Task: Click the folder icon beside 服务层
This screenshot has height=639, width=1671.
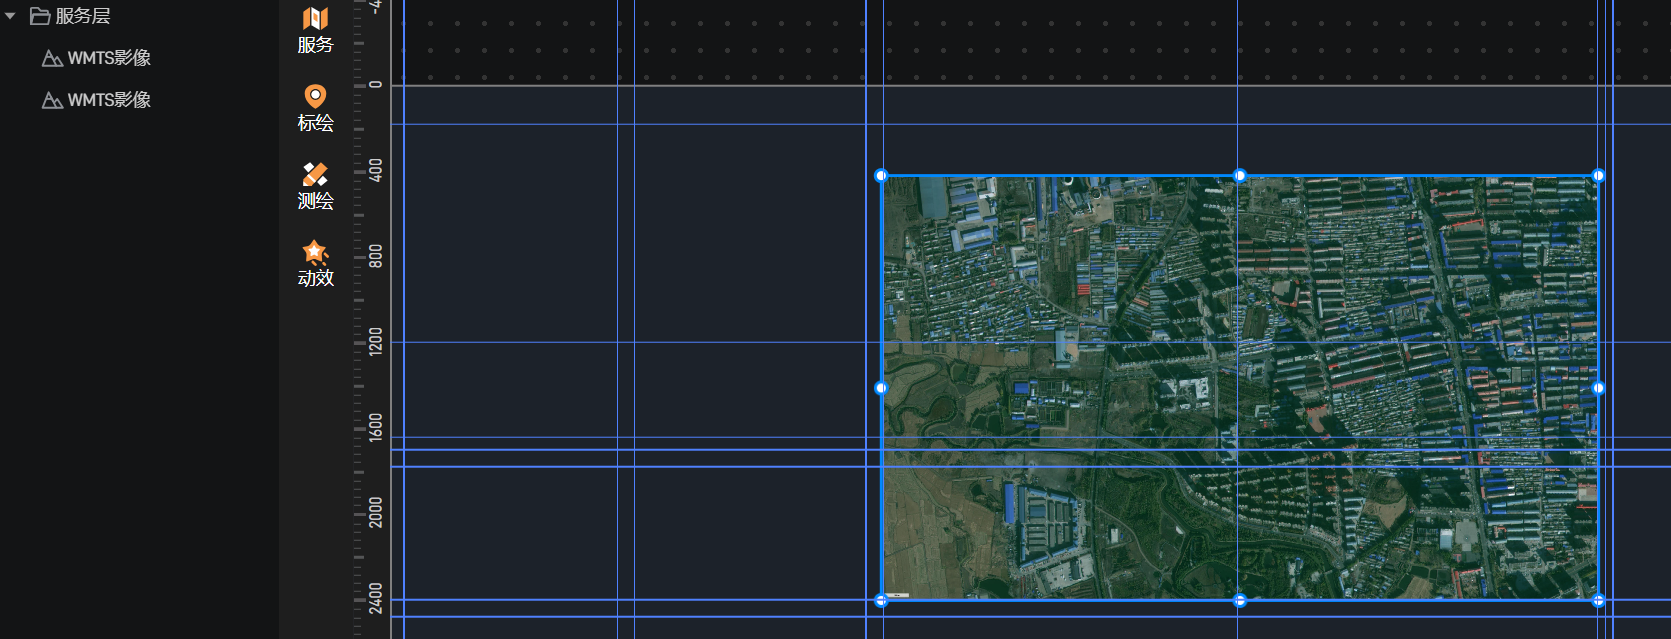Action: click(40, 16)
